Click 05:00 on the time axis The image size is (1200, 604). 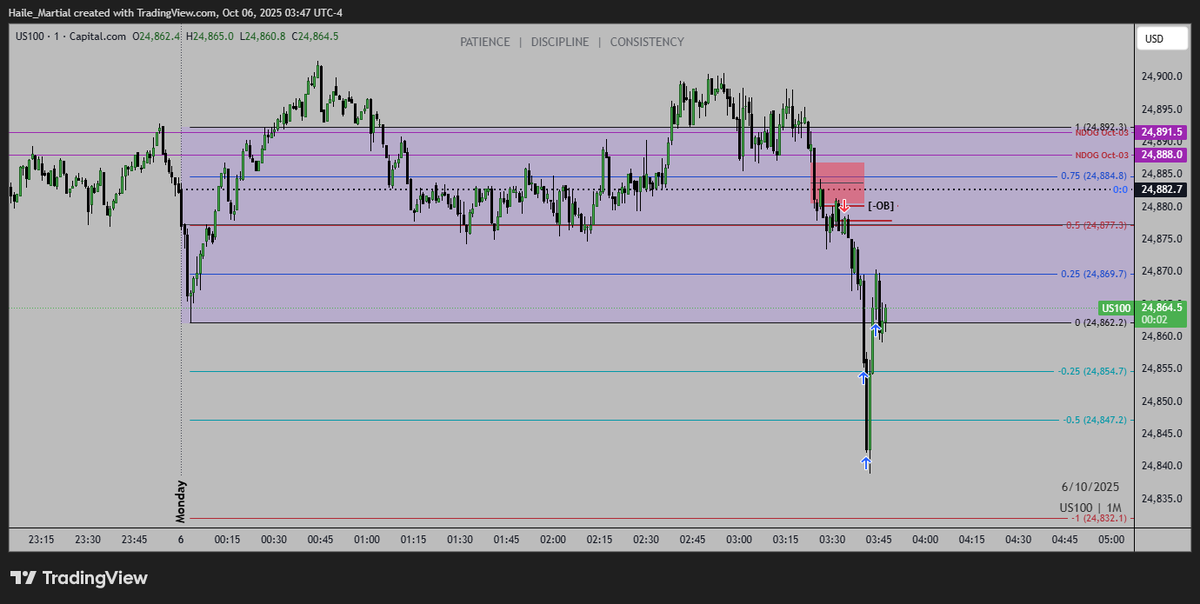[x=1111, y=539]
